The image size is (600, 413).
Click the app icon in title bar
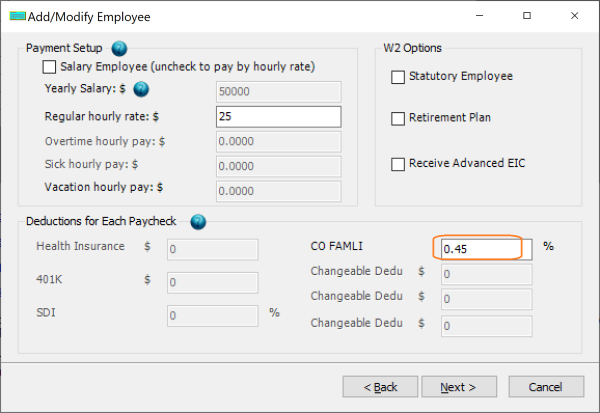(x=17, y=16)
